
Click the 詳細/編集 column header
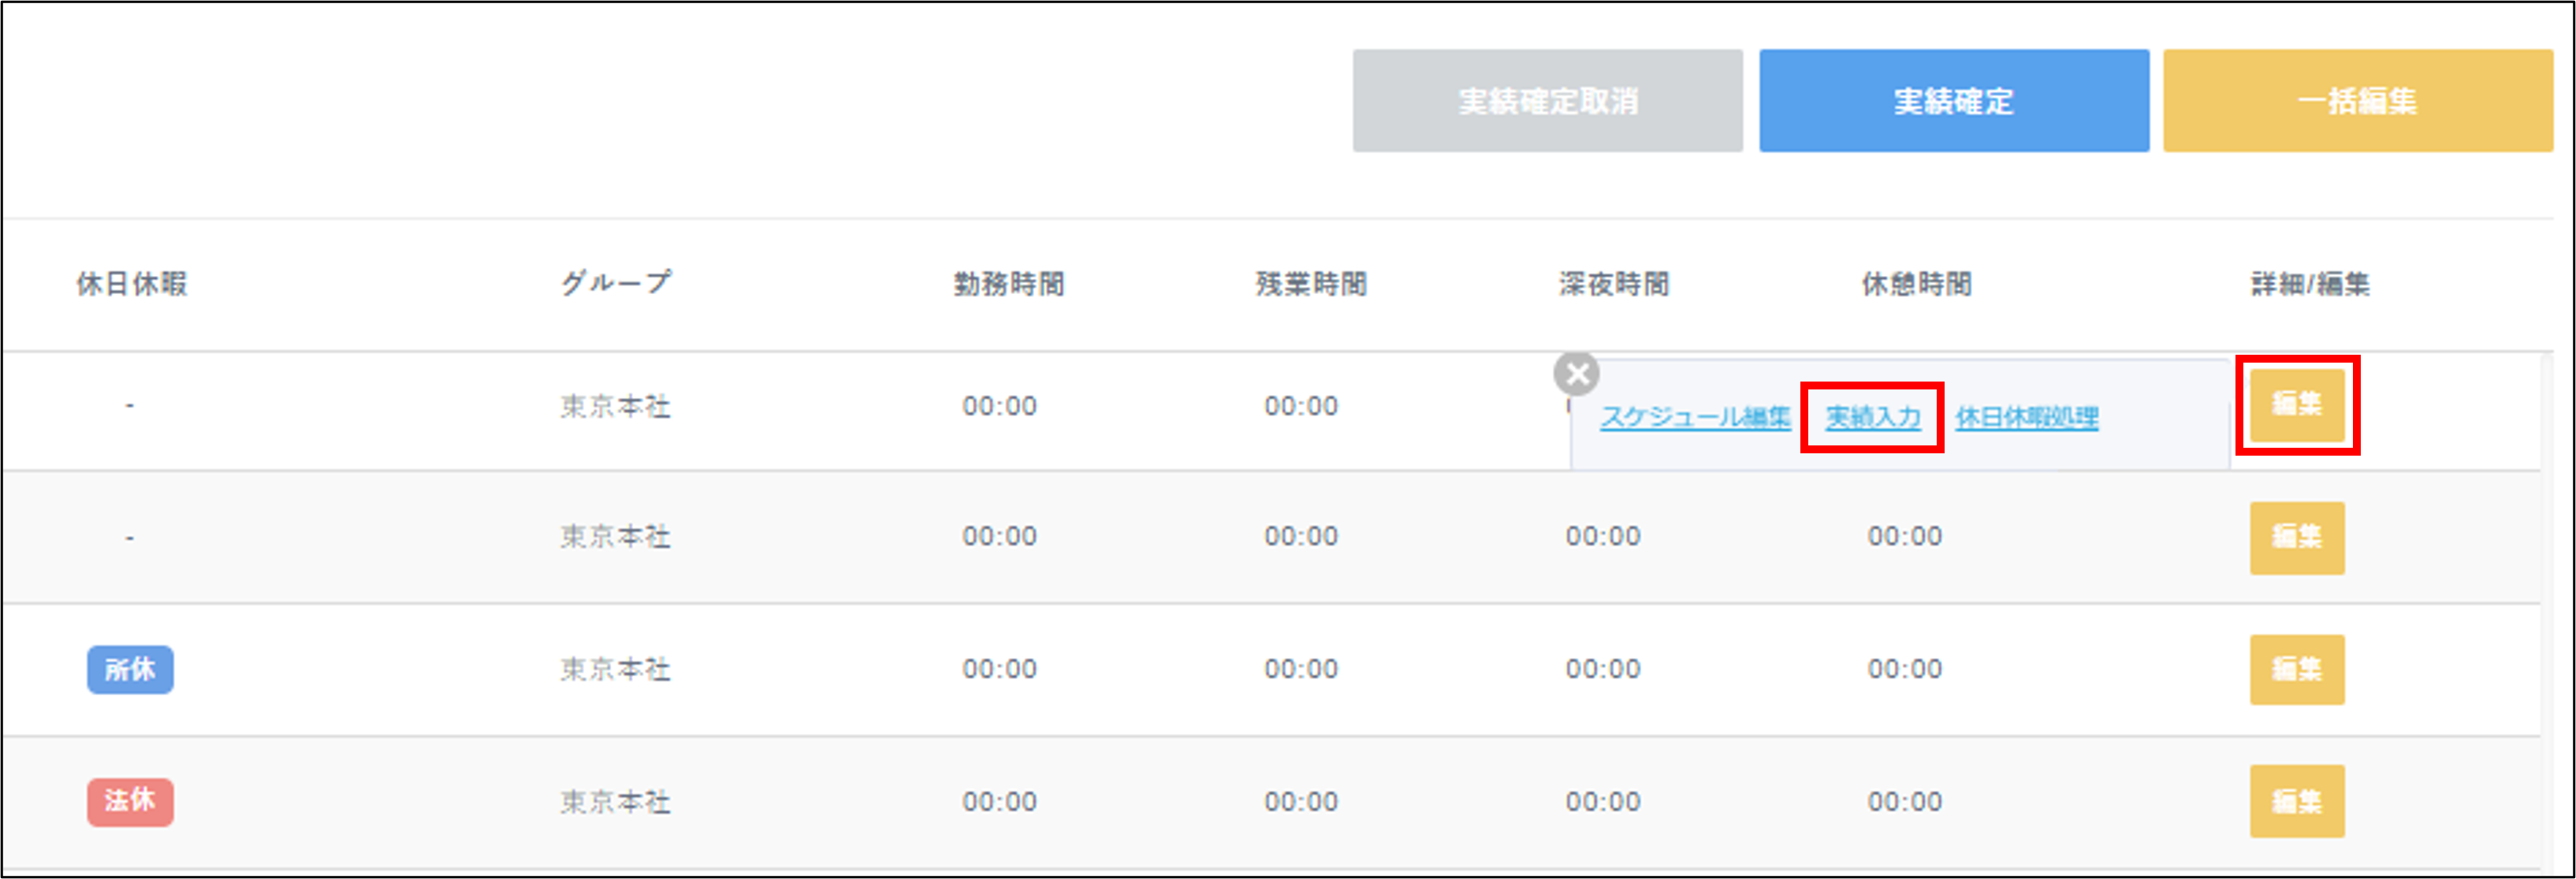click(x=2309, y=284)
